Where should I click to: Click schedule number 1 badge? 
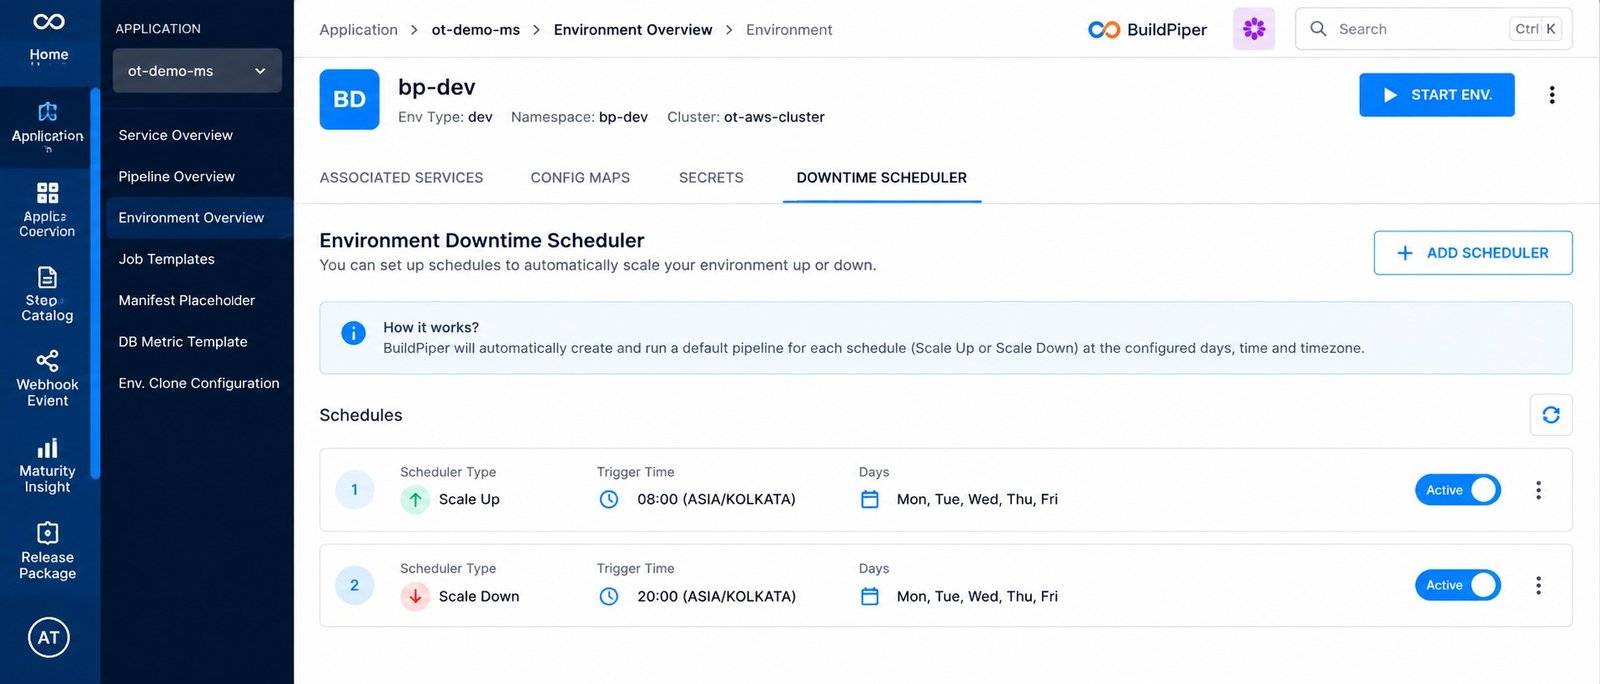click(354, 490)
